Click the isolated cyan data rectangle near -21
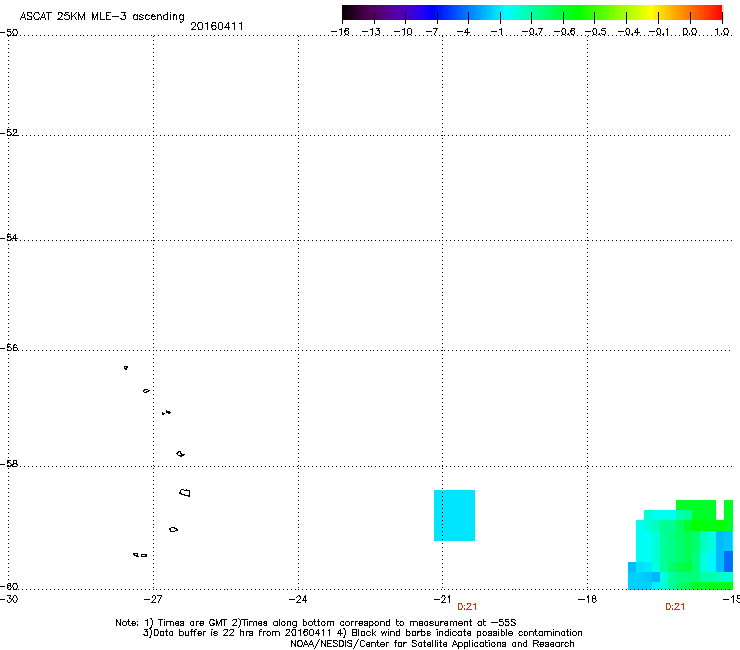Image resolution: width=740 pixels, height=650 pixels. click(x=454, y=515)
